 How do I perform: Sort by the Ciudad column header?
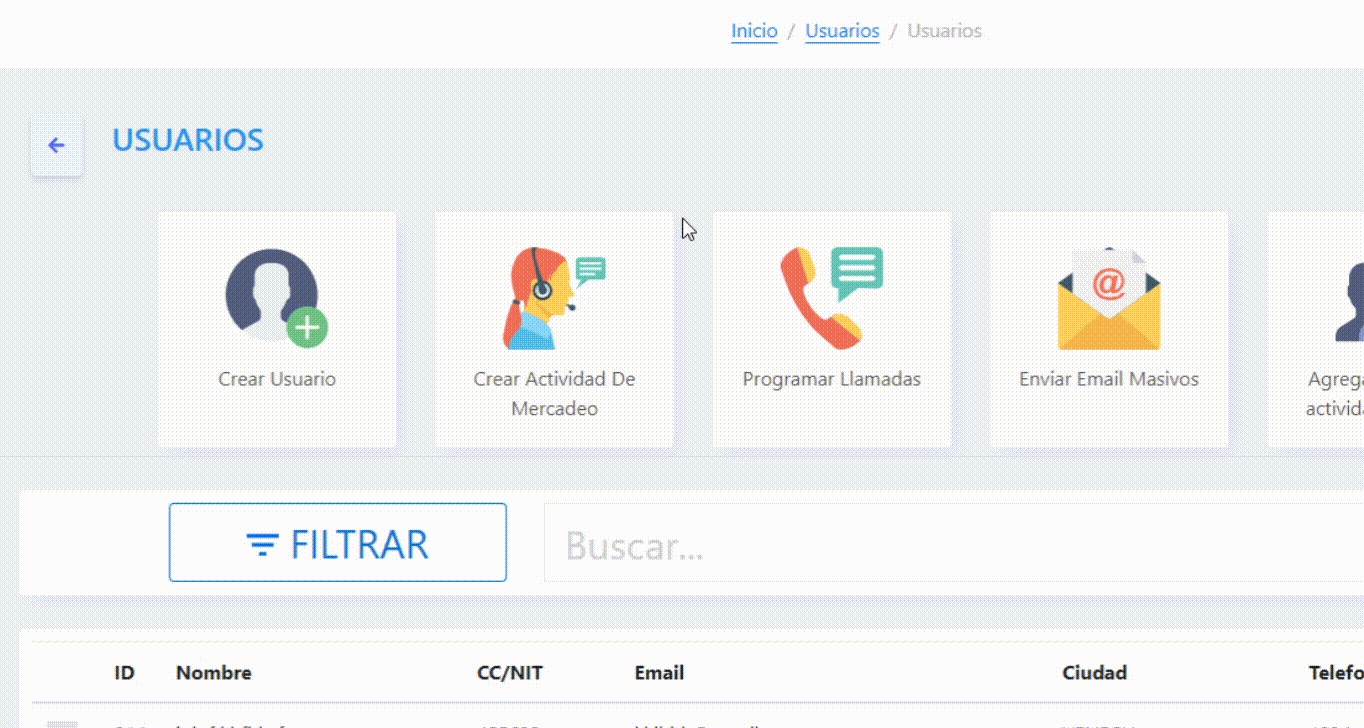[1094, 673]
